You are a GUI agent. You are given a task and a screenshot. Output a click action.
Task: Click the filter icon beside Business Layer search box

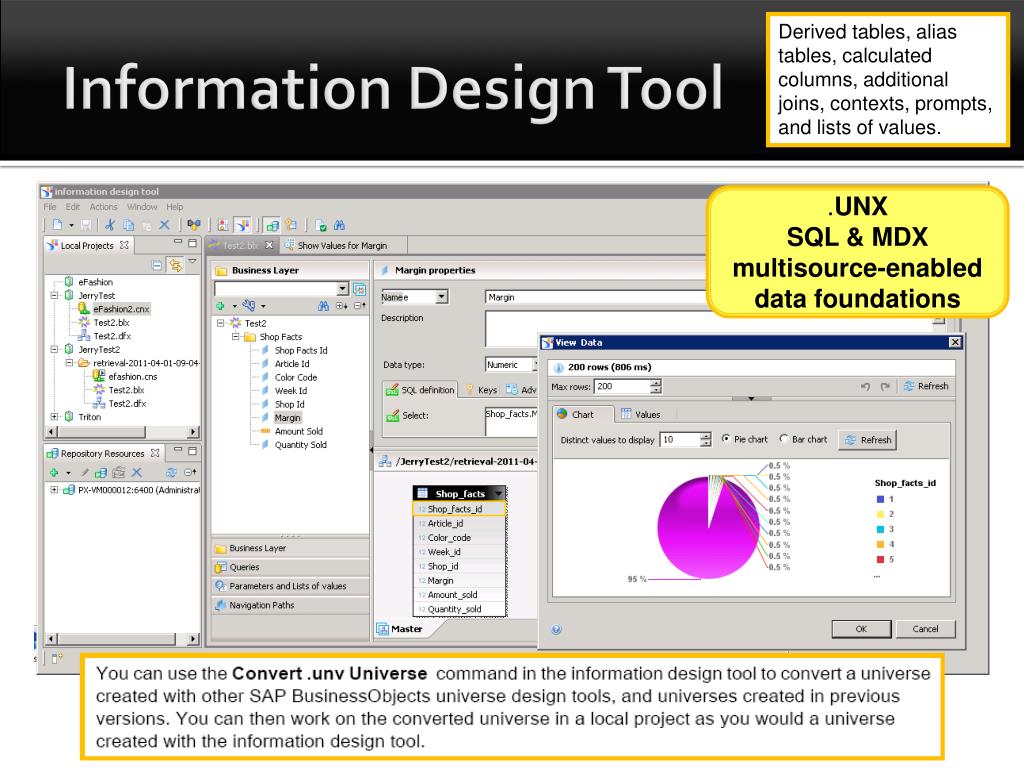click(359, 289)
